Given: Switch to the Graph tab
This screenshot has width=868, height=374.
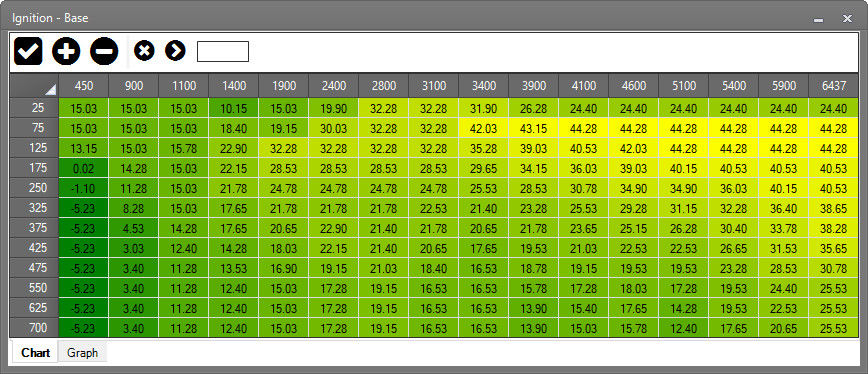Looking at the screenshot, I should click(82, 352).
